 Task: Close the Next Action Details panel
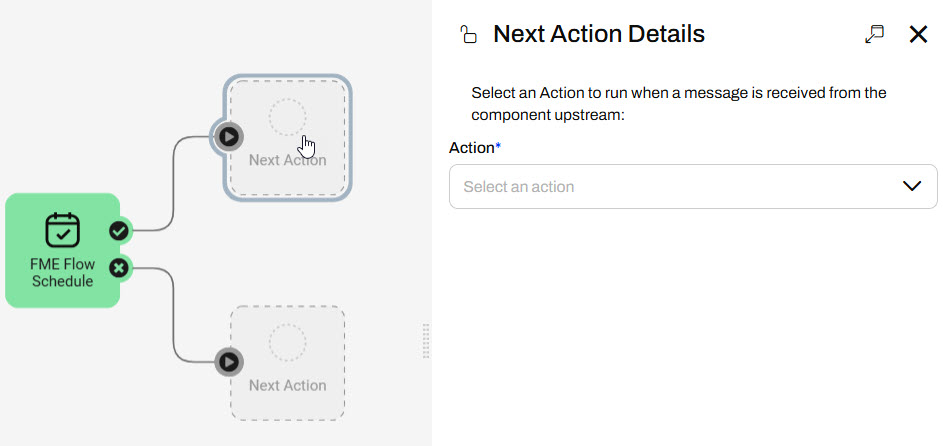pos(919,34)
